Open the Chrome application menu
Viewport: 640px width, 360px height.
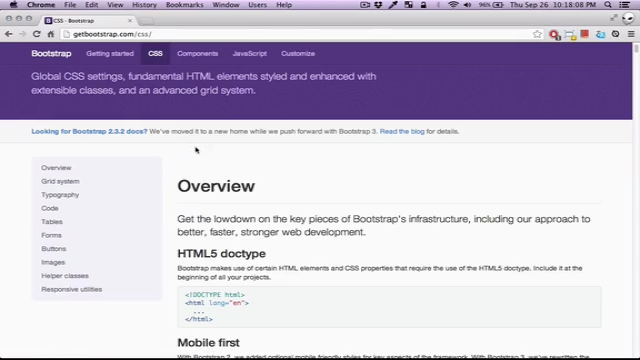pos(41,5)
